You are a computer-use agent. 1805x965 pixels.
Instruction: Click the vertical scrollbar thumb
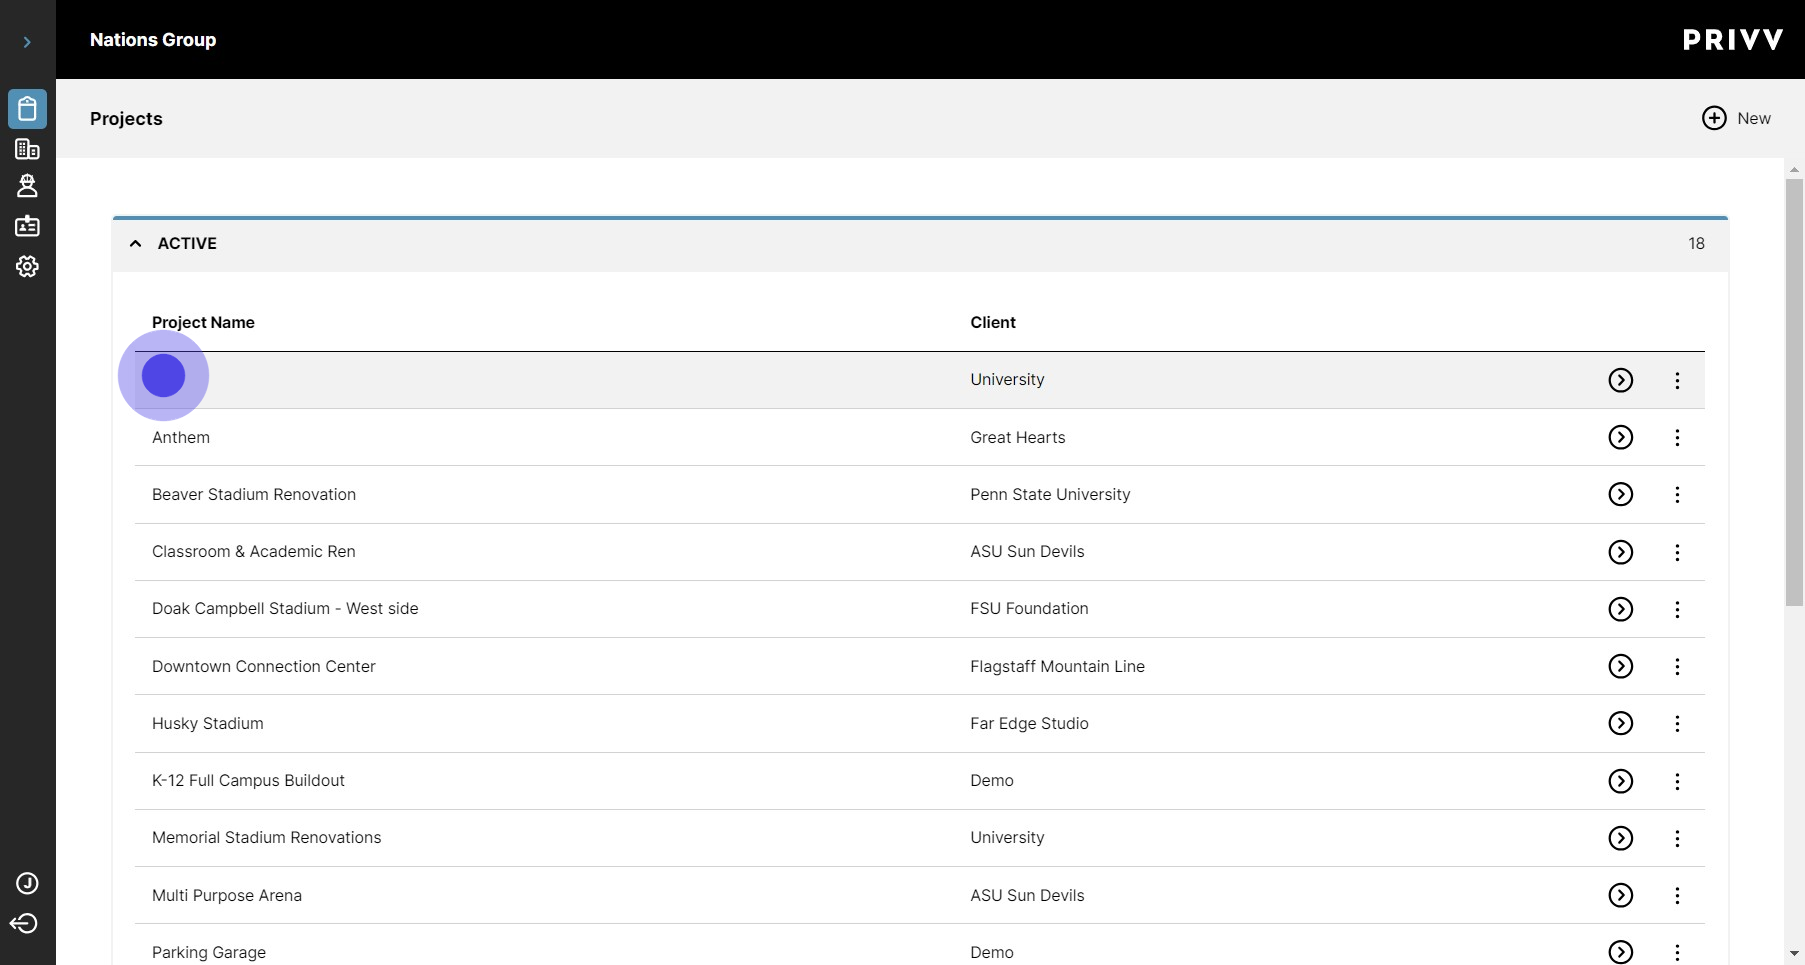[x=1794, y=392]
